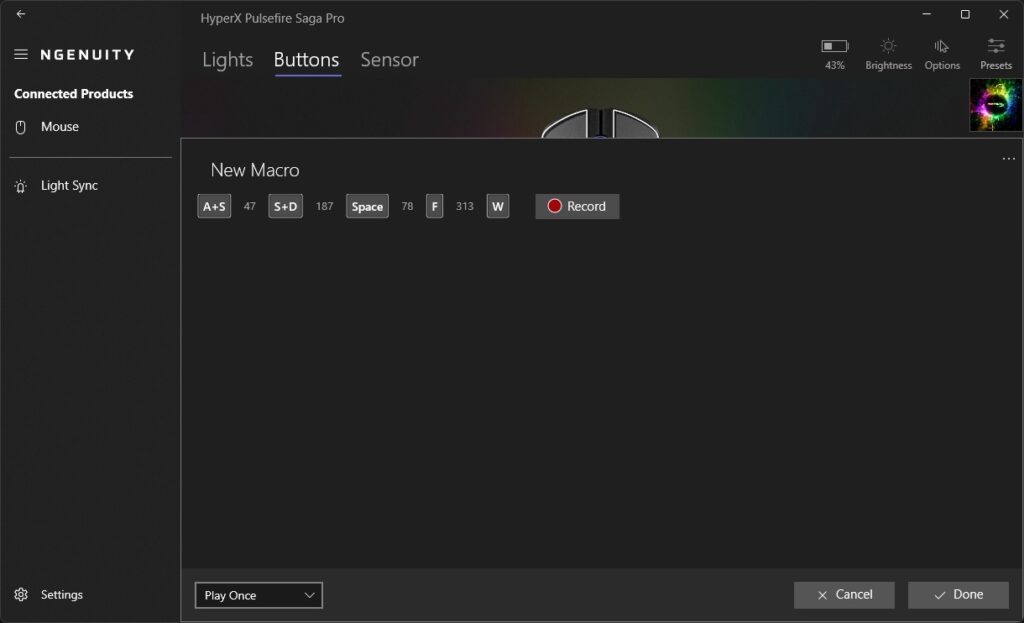This screenshot has height=623, width=1024.
Task: Click the Connected Products heading
Action: tap(74, 94)
